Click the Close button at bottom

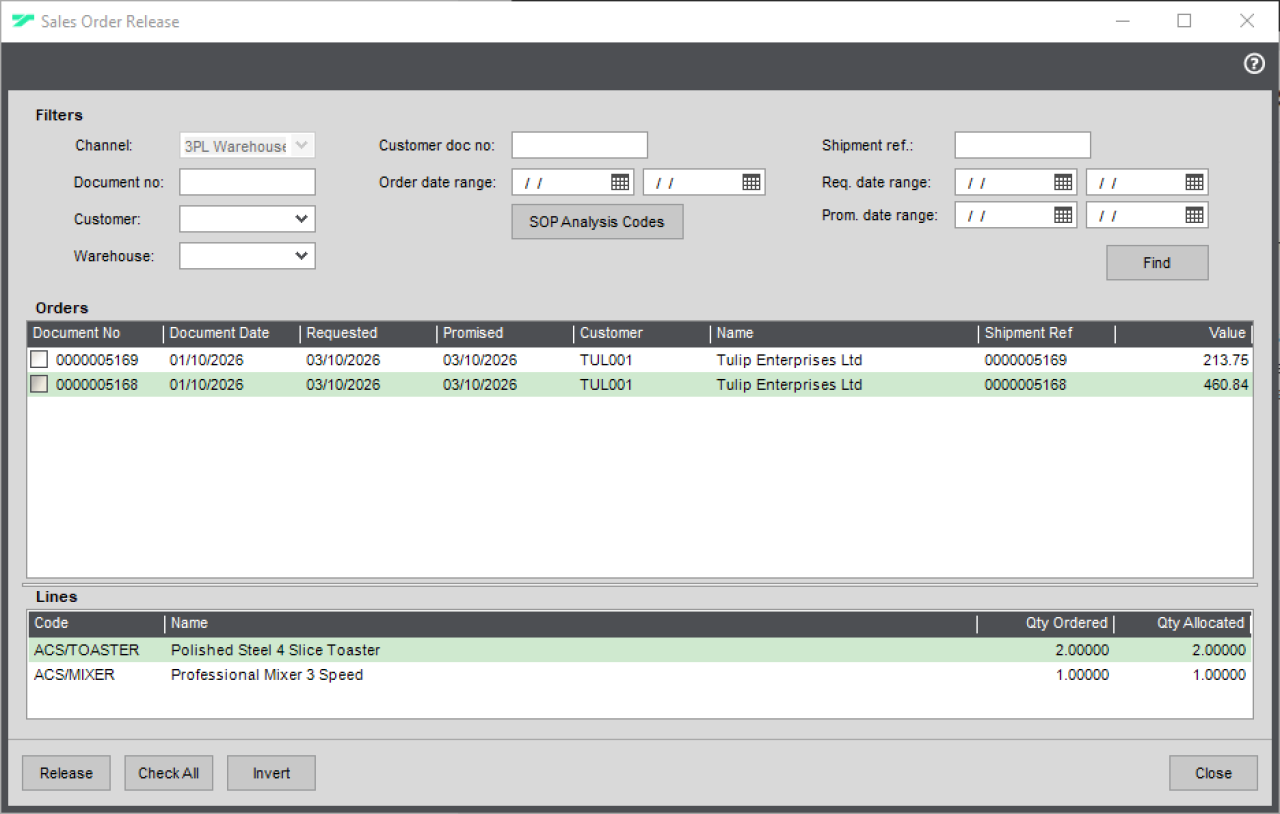1213,773
